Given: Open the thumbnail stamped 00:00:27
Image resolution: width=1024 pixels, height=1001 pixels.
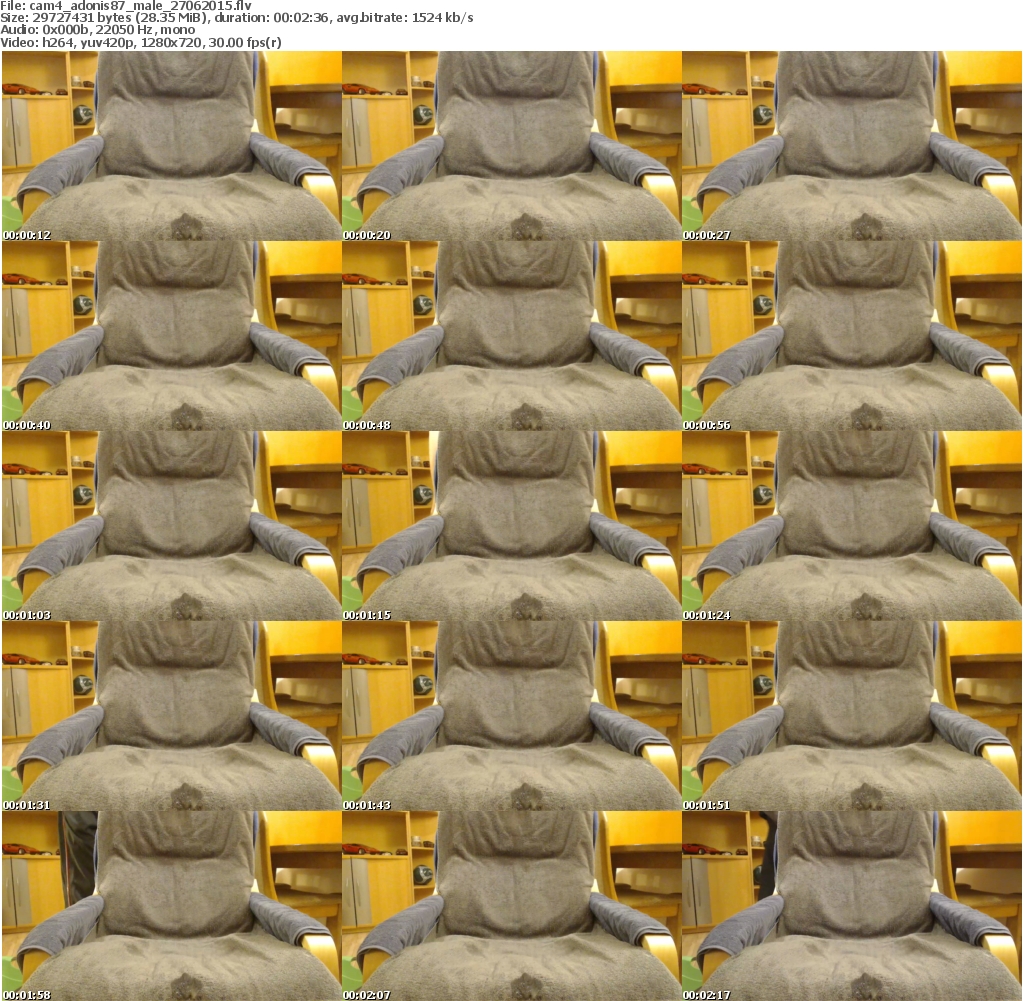Looking at the screenshot, I should pos(852,146).
